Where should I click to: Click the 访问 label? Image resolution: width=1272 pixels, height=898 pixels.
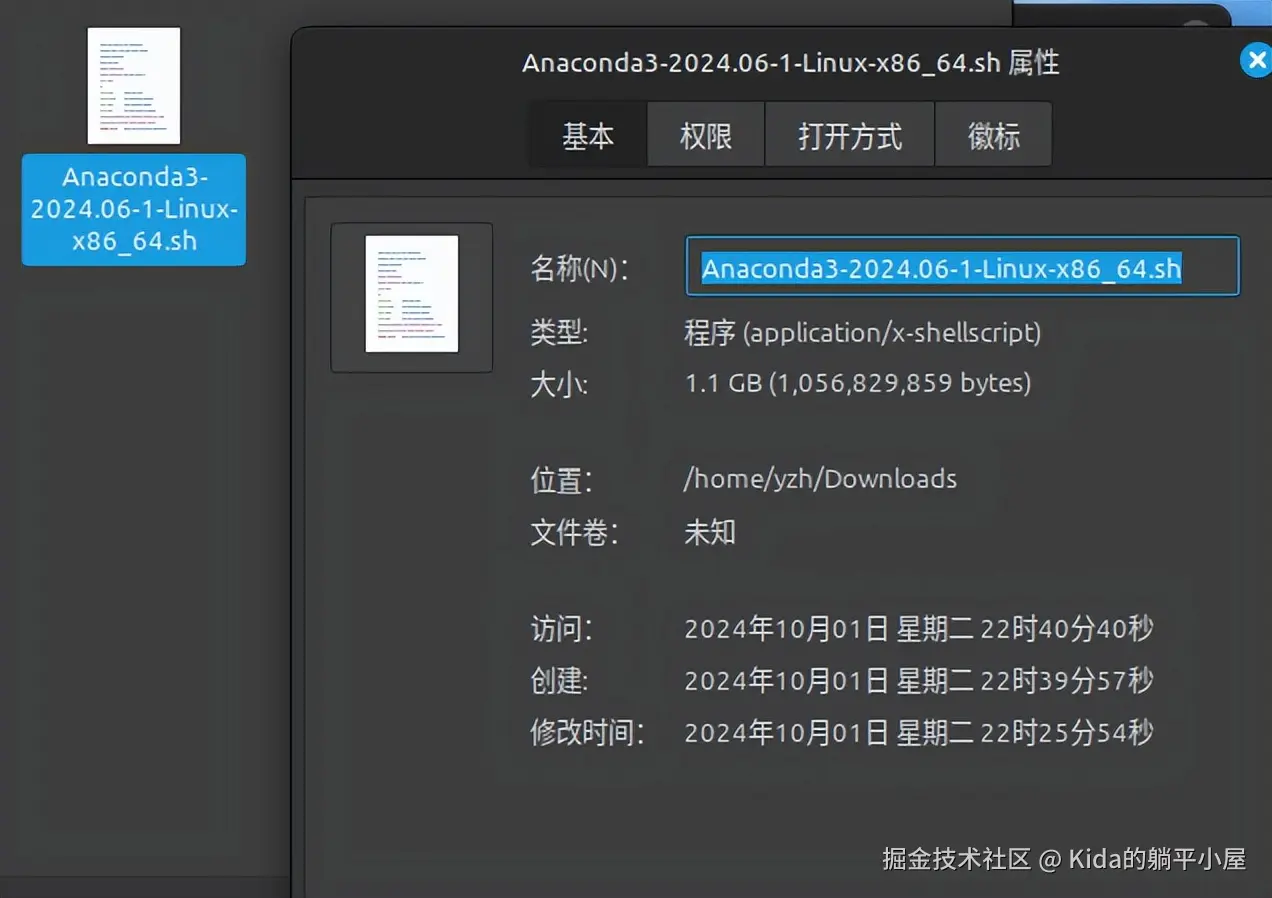(x=561, y=629)
